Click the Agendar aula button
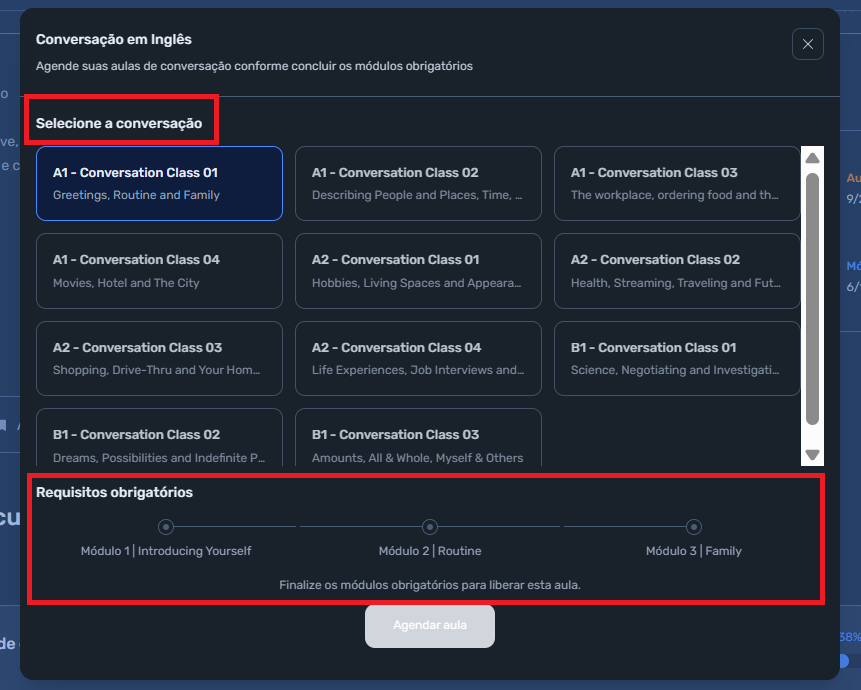861x690 pixels. tap(430, 626)
